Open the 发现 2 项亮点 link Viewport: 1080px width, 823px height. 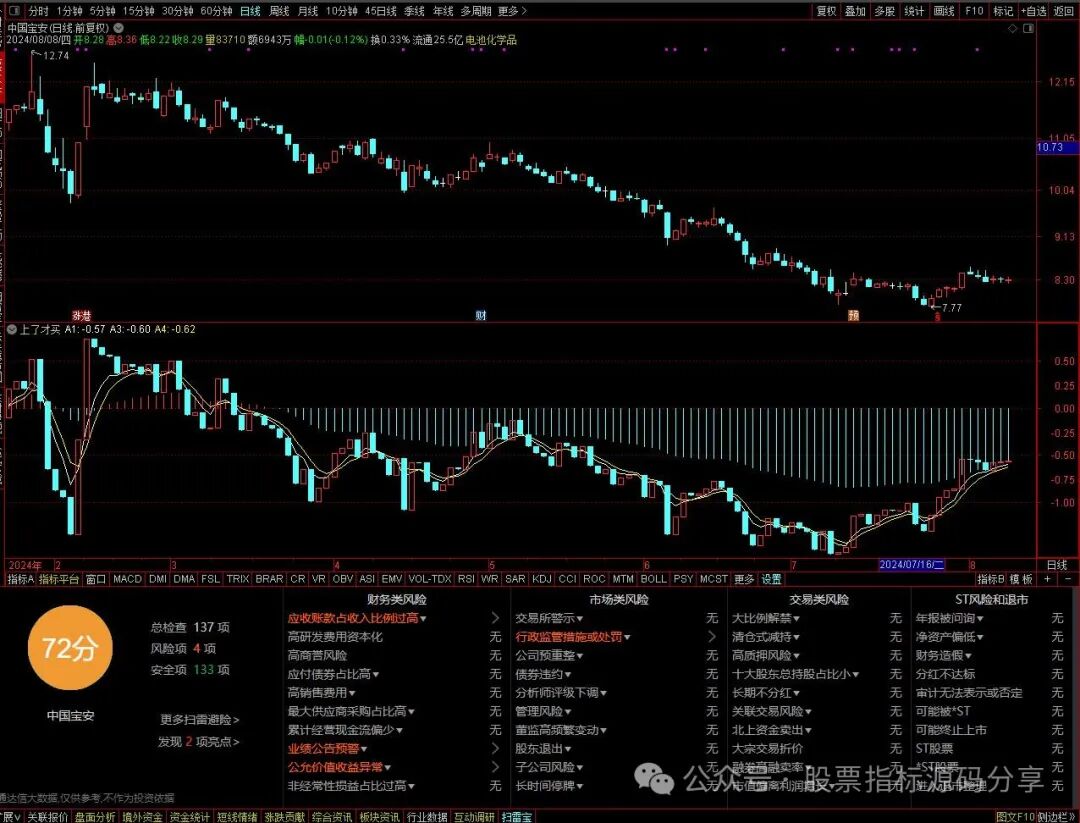pyautogui.click(x=198, y=742)
